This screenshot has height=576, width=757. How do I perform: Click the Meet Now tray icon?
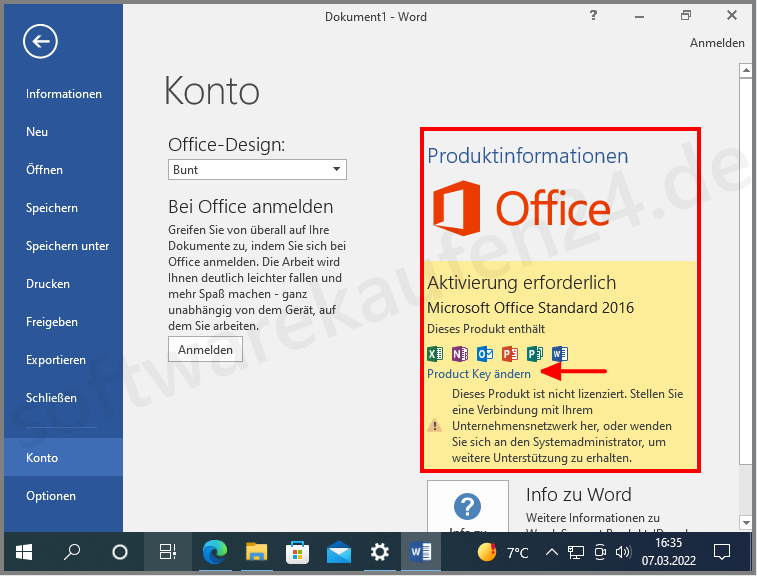tap(600, 552)
